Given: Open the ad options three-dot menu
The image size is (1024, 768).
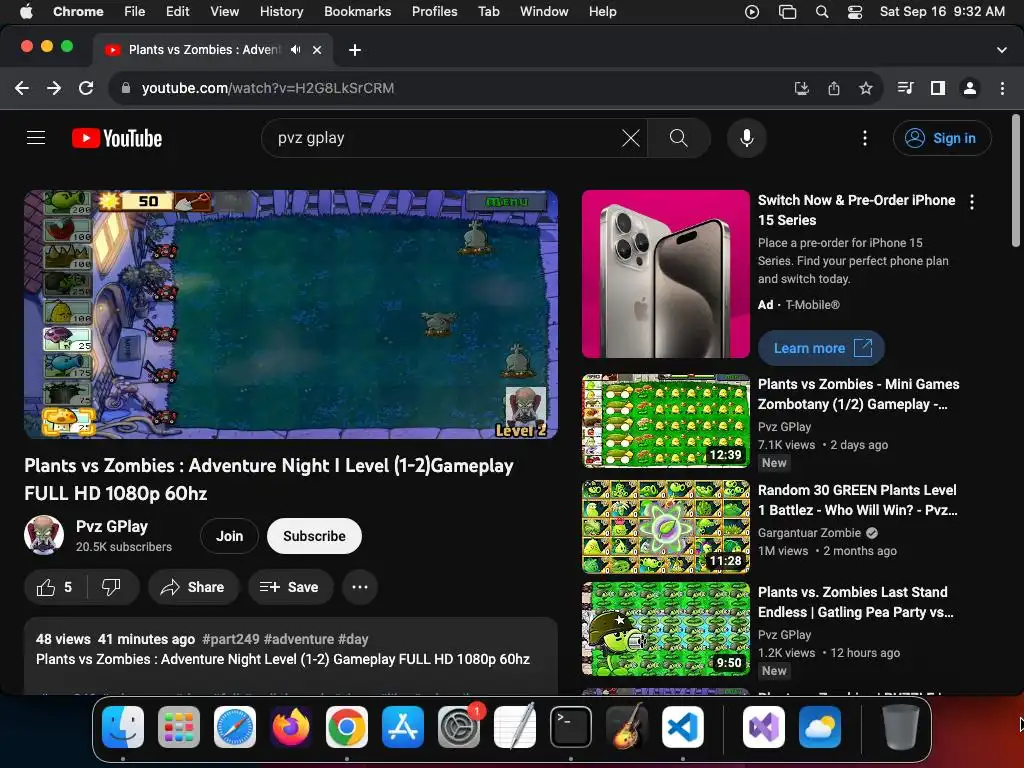Looking at the screenshot, I should 972,202.
